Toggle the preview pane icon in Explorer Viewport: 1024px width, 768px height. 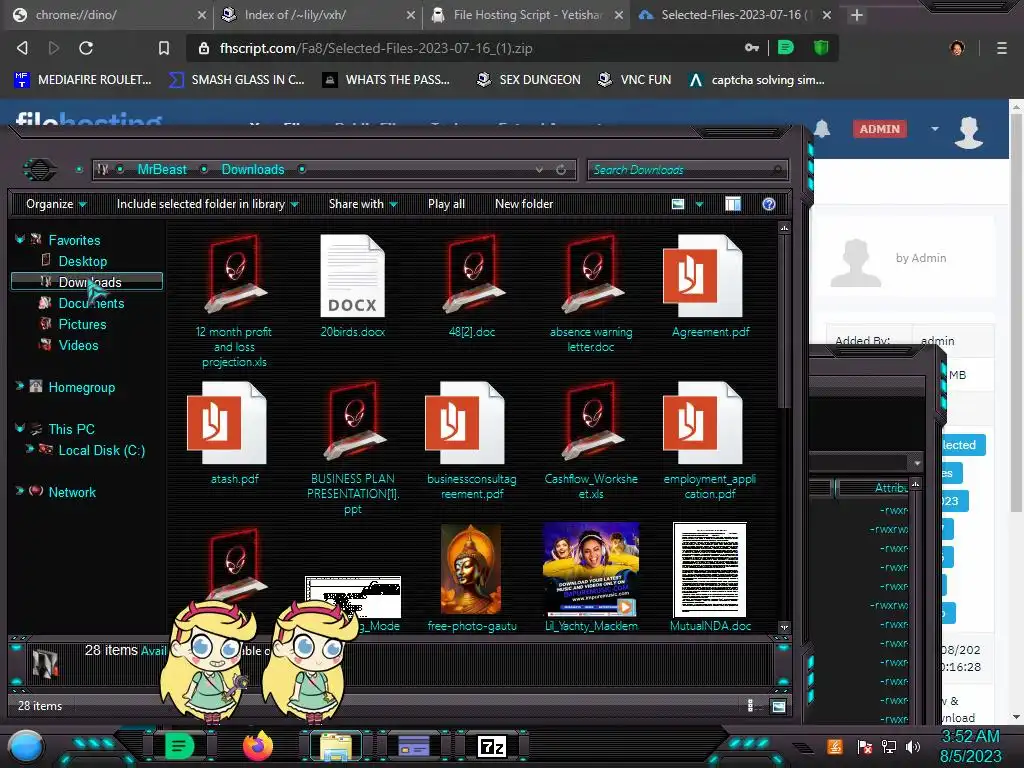[x=733, y=204]
